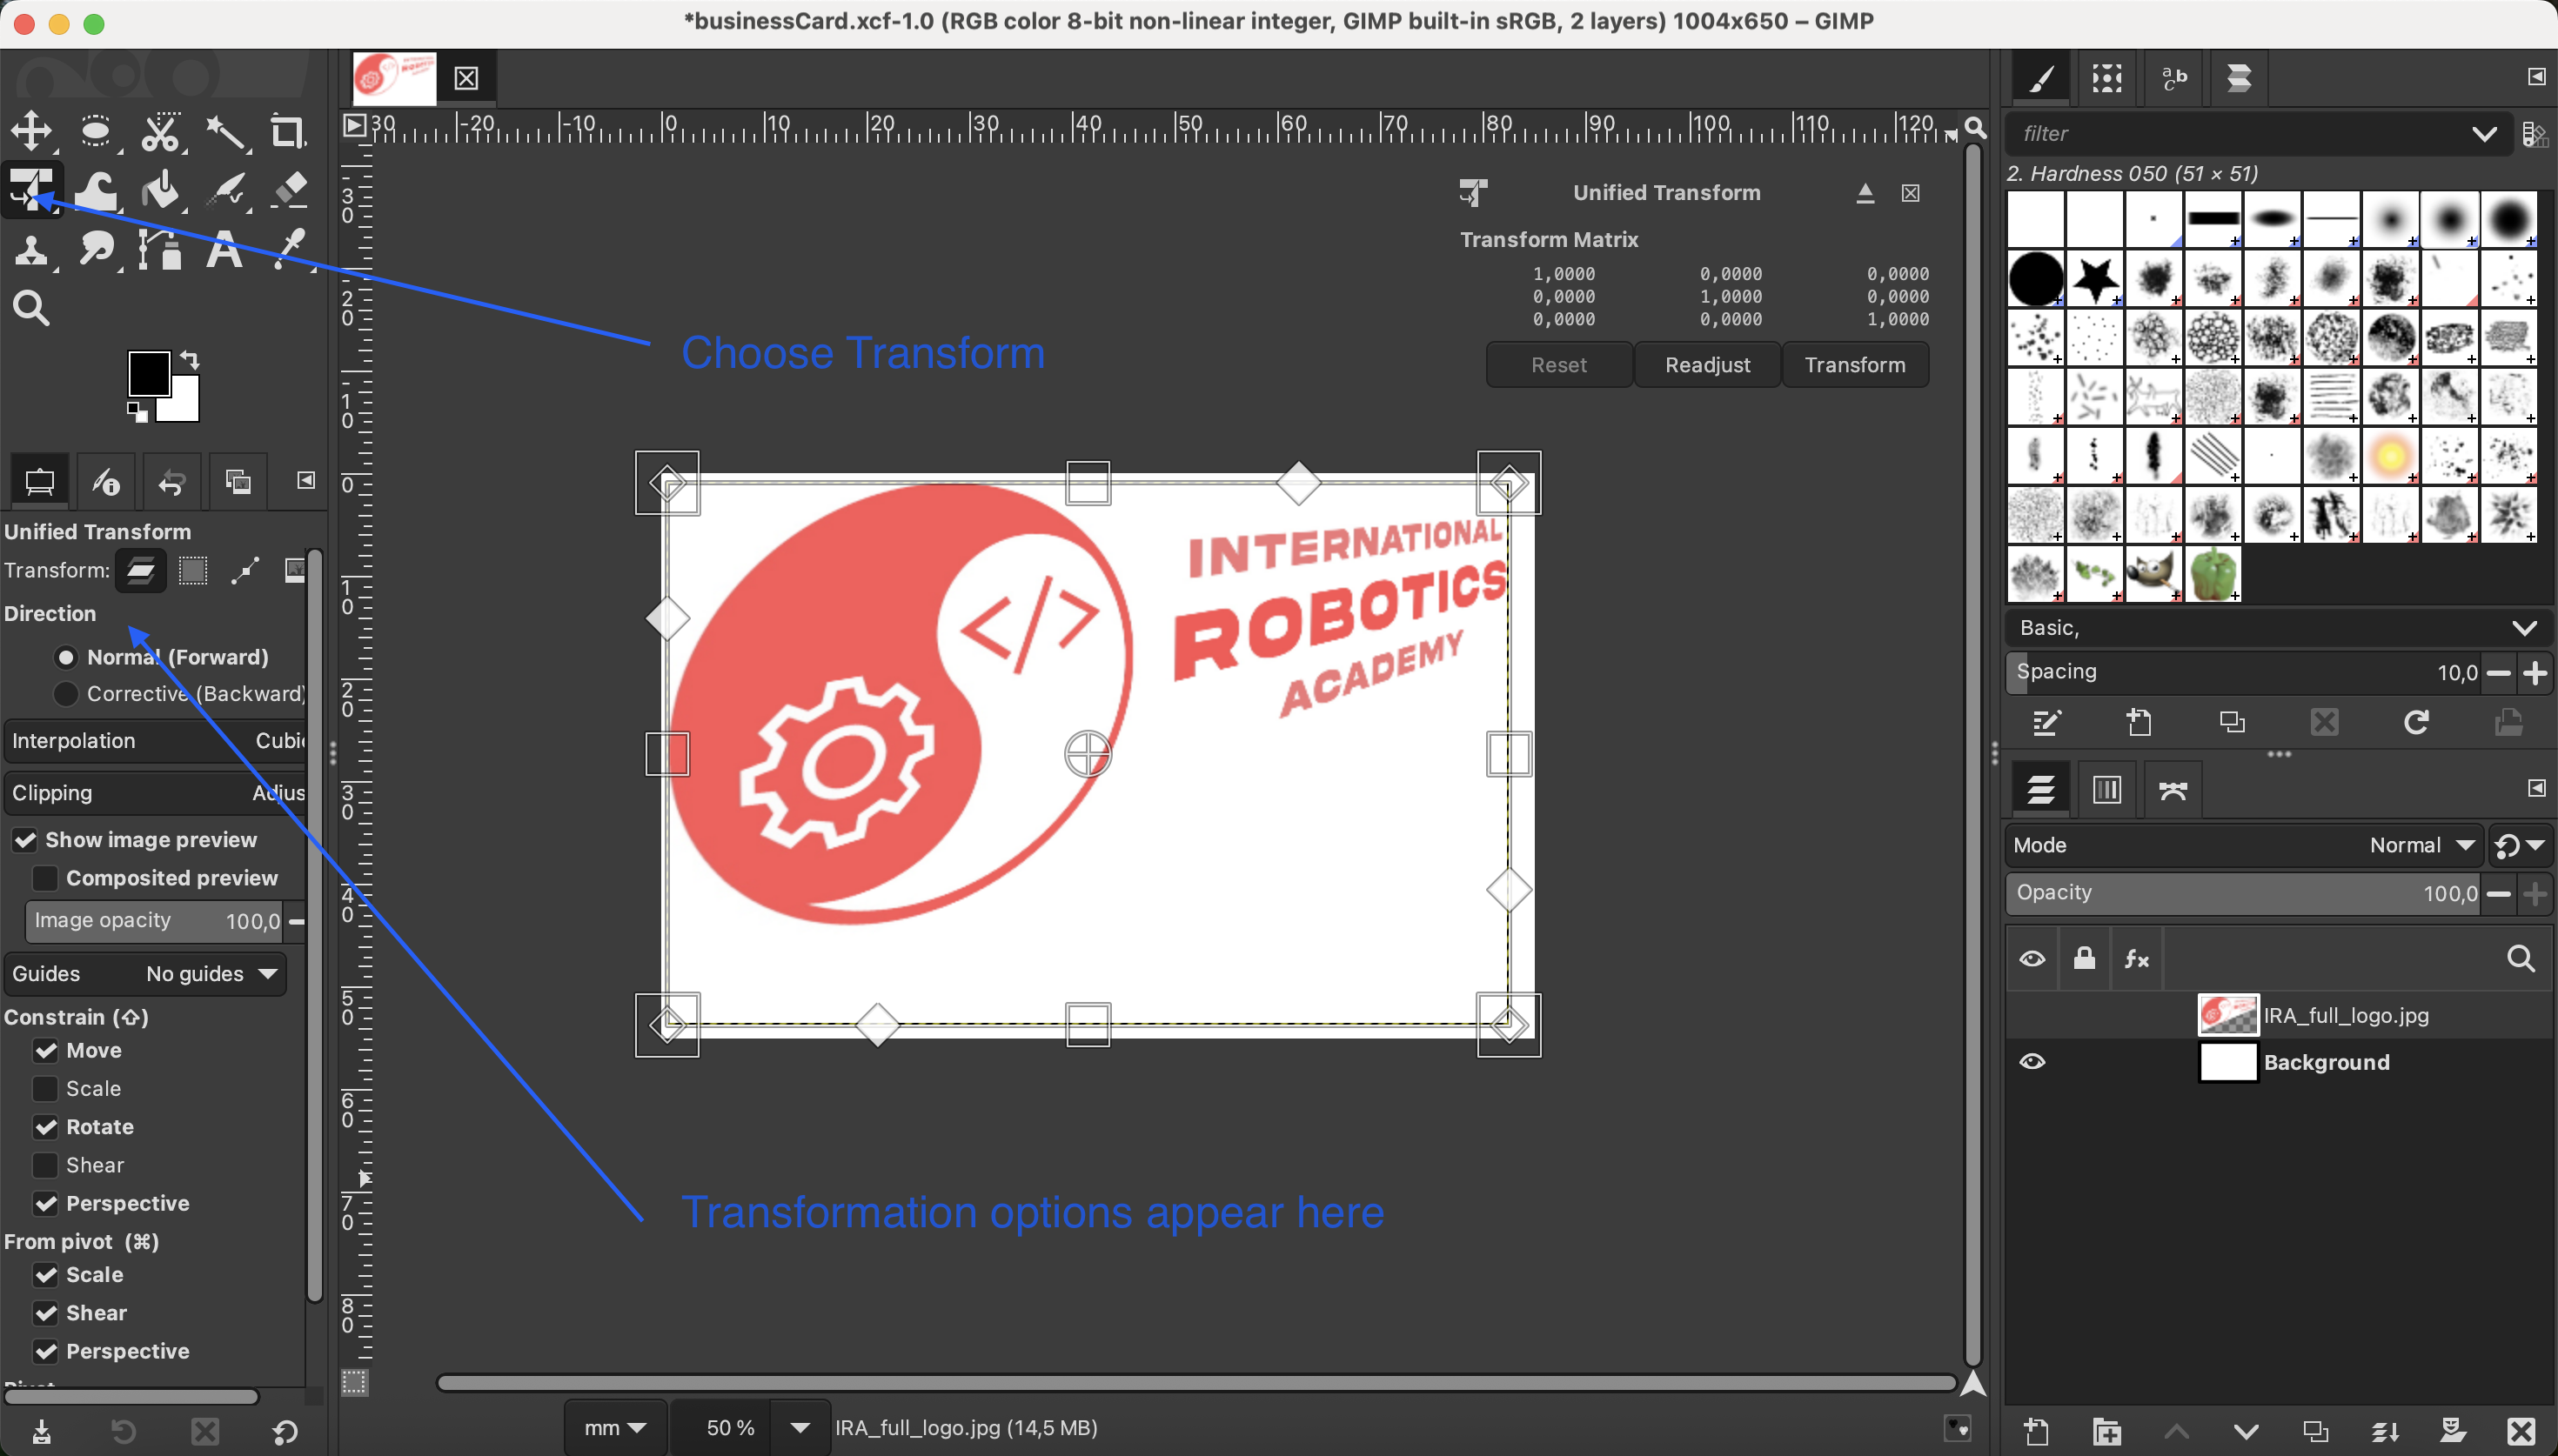Select the IRA_full_logo.jpg layer
Image resolution: width=2558 pixels, height=1456 pixels.
[2345, 1015]
